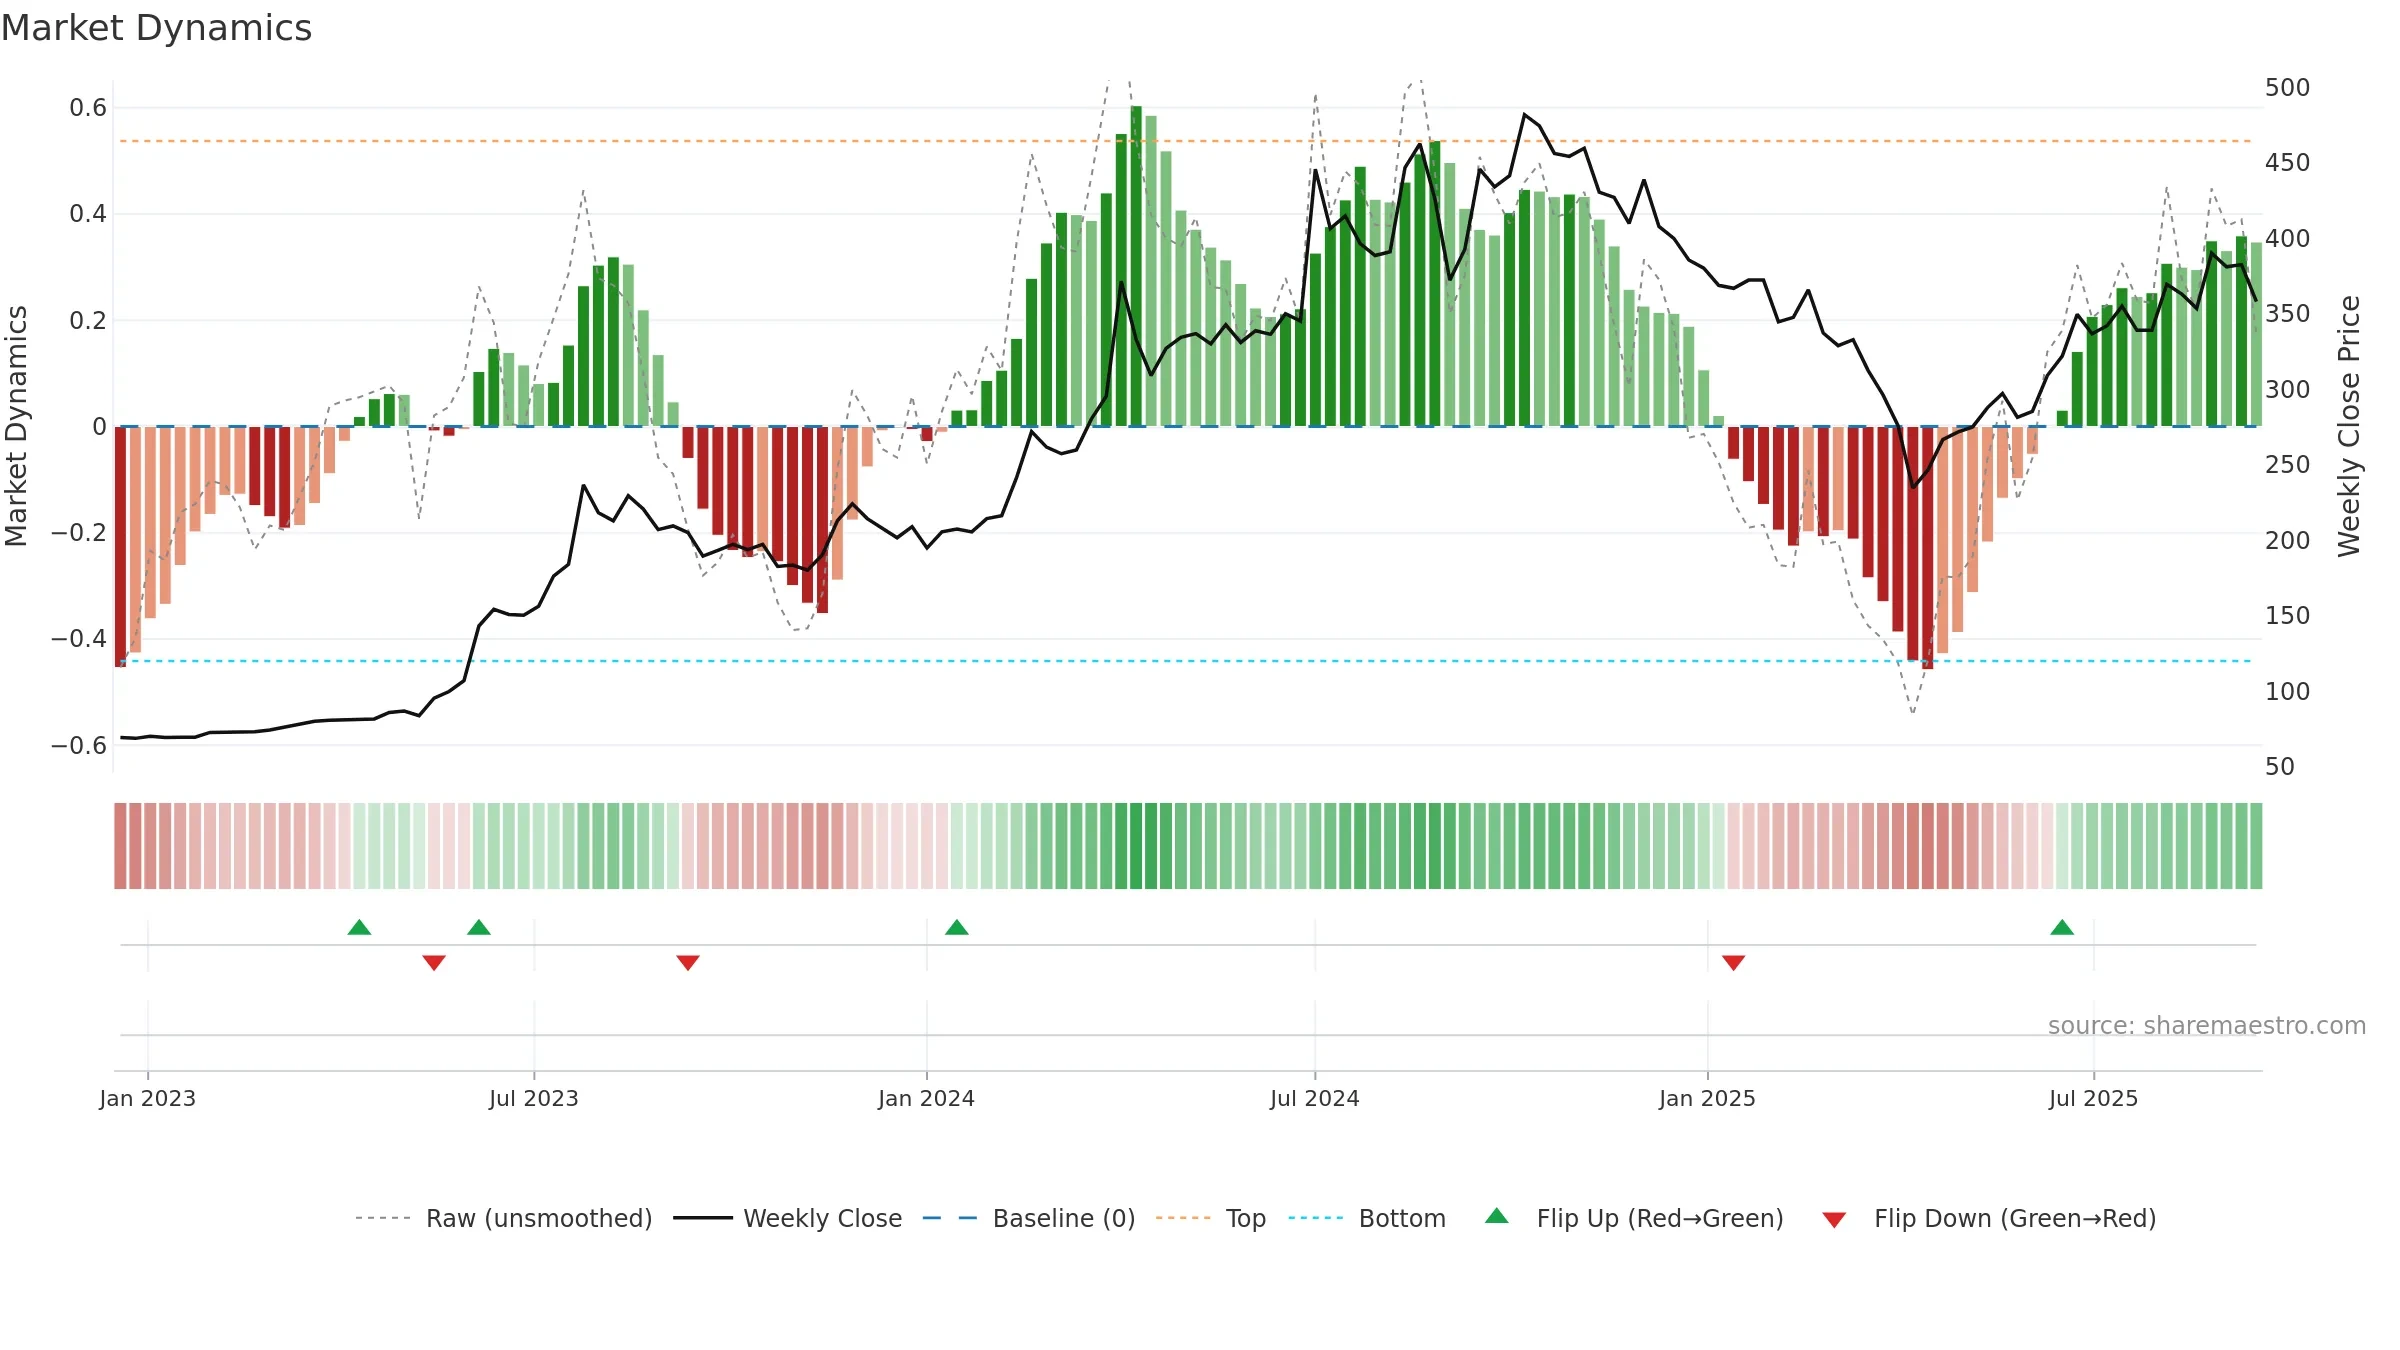Click the green flip-up marker after Jan 2024
This screenshot has height=1350, width=2400.
click(957, 927)
